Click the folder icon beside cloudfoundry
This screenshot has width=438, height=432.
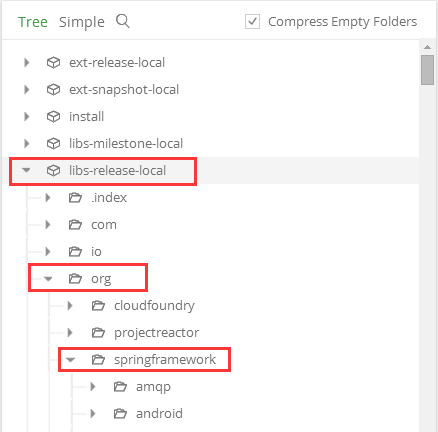(98, 305)
